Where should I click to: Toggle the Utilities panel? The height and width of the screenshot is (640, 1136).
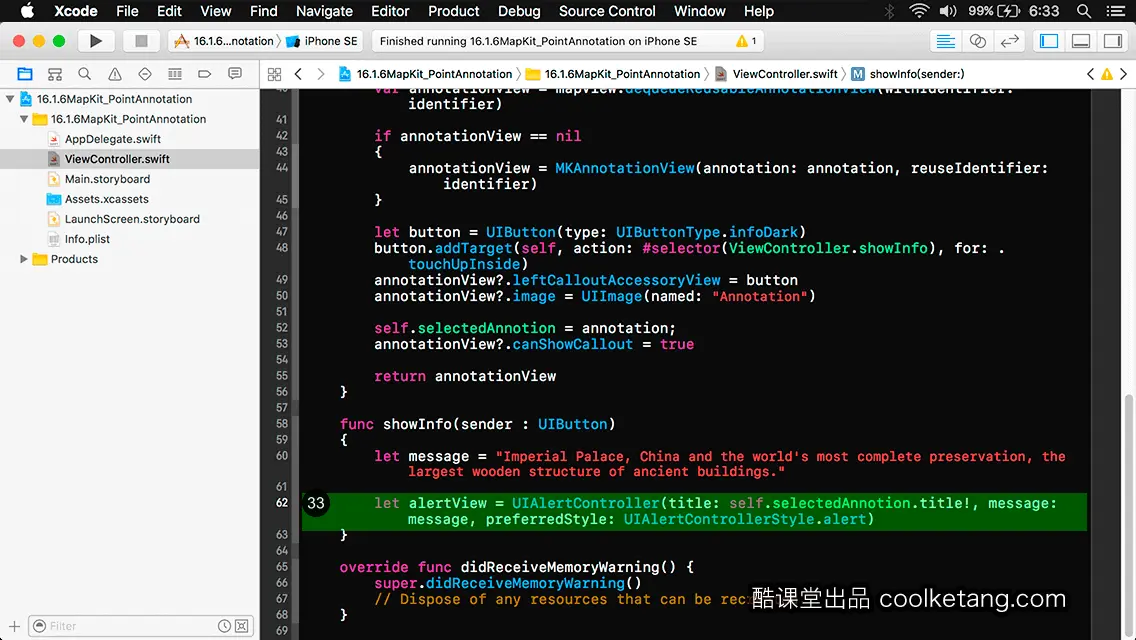pos(1113,41)
